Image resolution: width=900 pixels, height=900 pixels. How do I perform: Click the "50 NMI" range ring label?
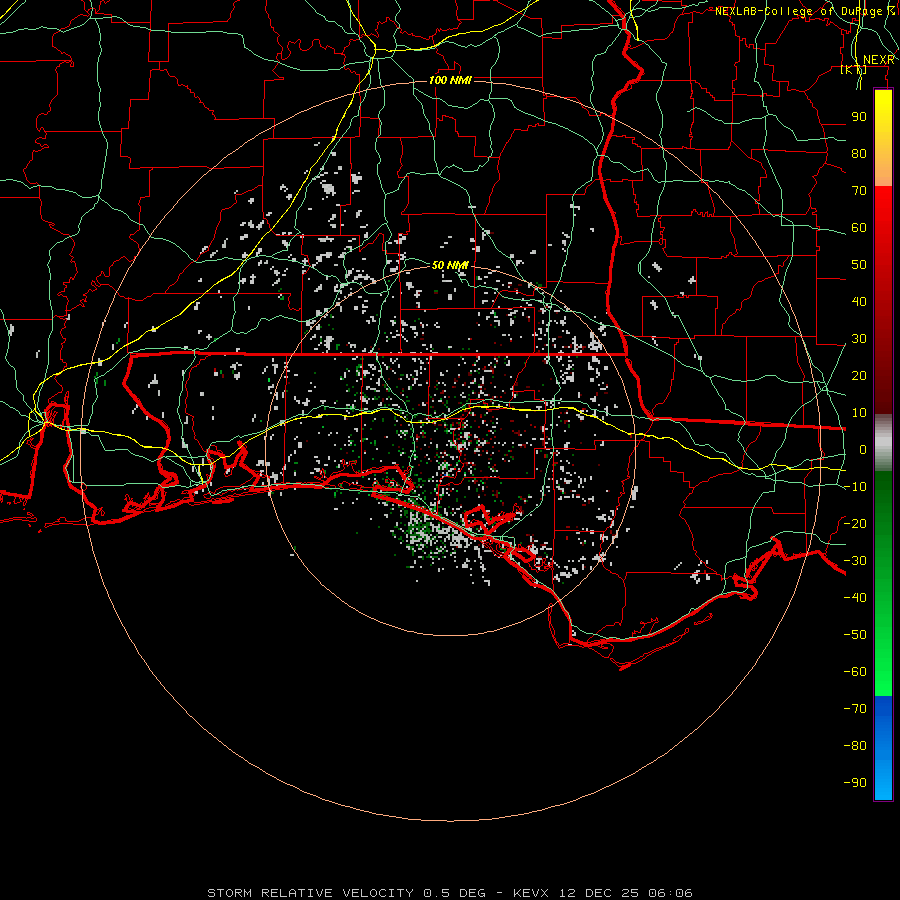point(450,265)
